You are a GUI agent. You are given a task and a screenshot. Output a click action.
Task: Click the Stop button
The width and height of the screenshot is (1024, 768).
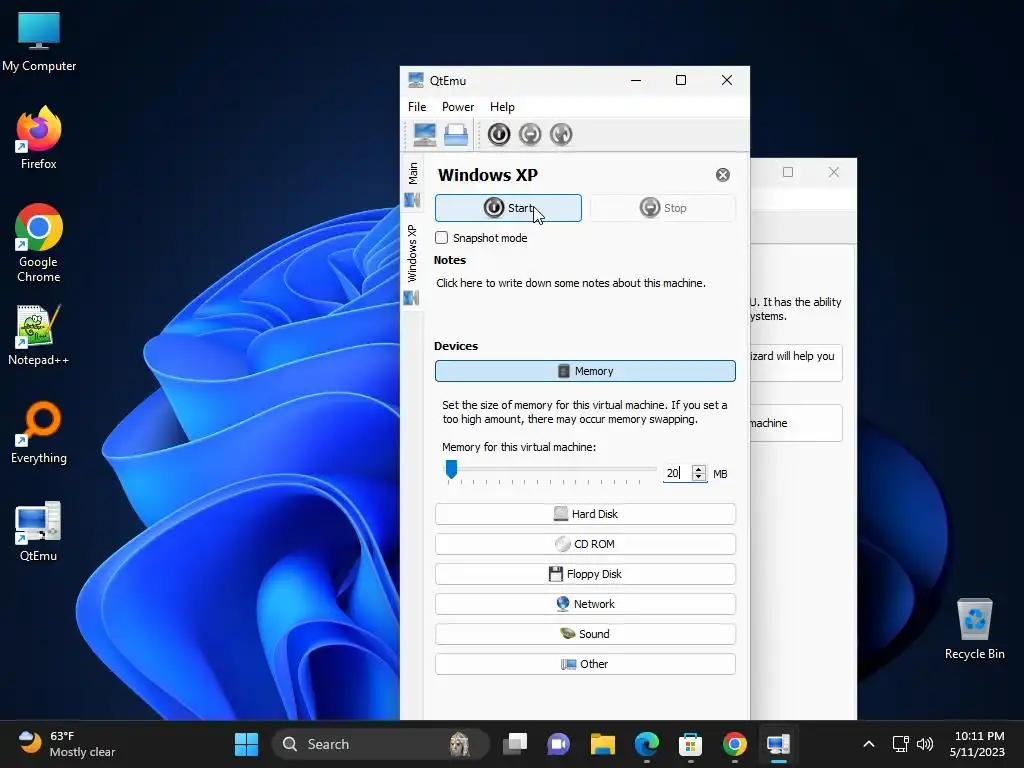(662, 208)
